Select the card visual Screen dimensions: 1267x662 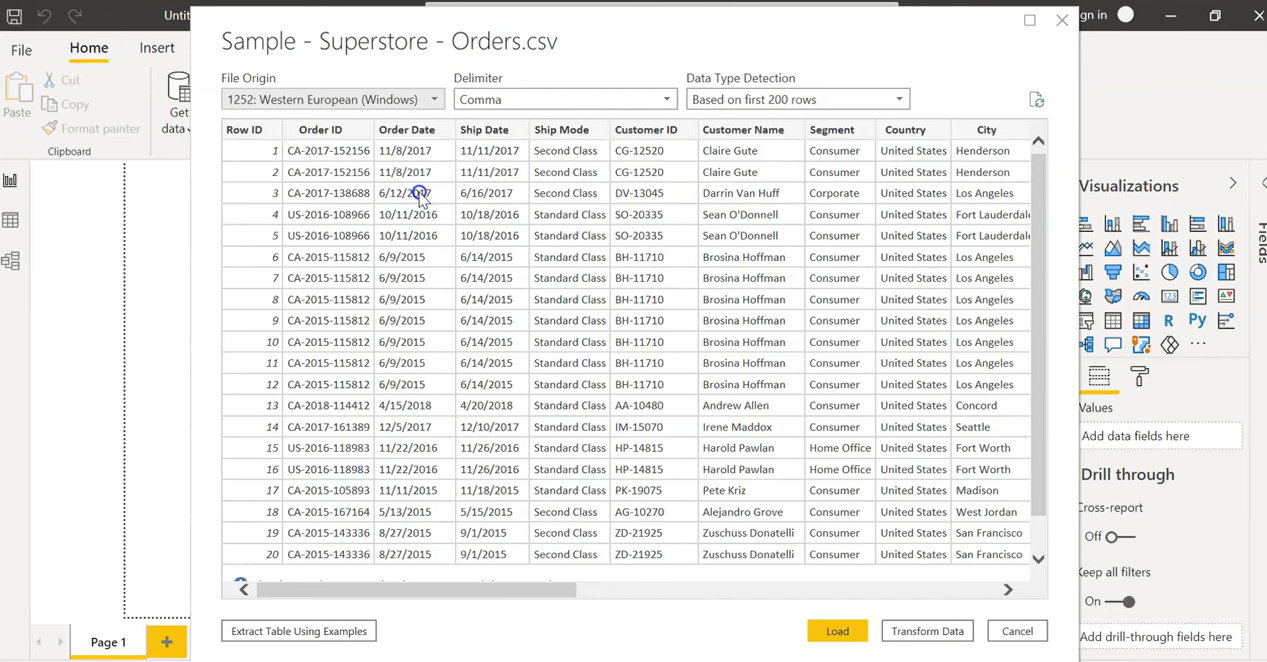coord(1169,296)
